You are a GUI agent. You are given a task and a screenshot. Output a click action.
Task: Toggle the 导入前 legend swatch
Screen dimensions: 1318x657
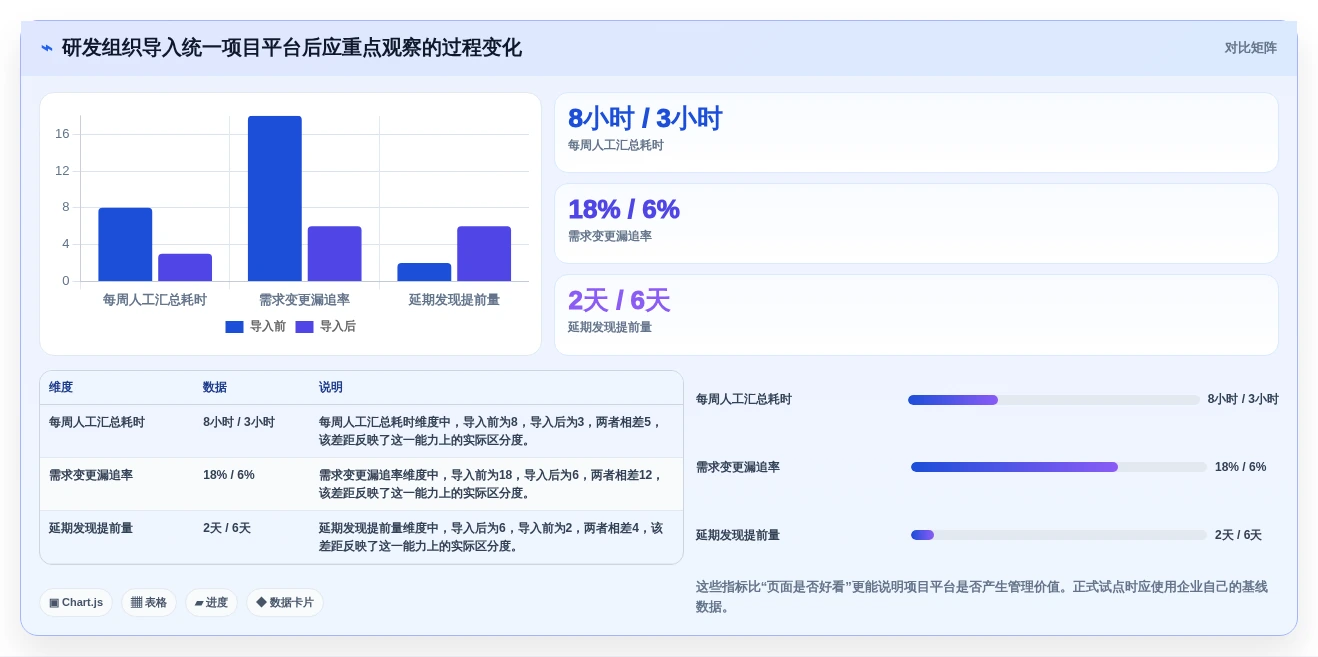tap(234, 327)
